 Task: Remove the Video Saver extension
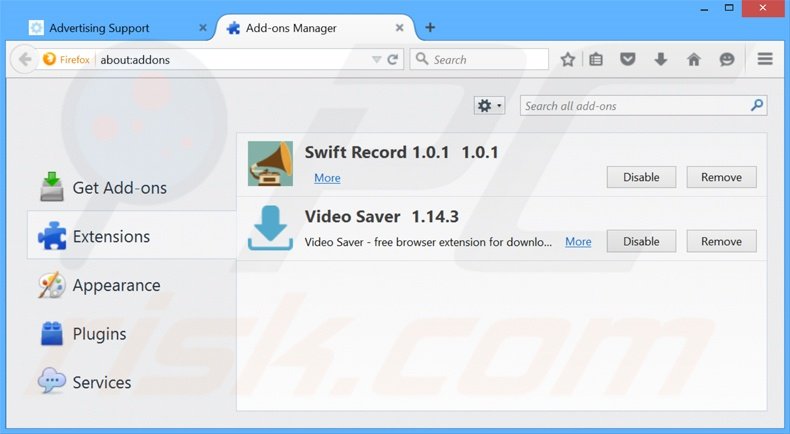pyautogui.click(x=721, y=241)
